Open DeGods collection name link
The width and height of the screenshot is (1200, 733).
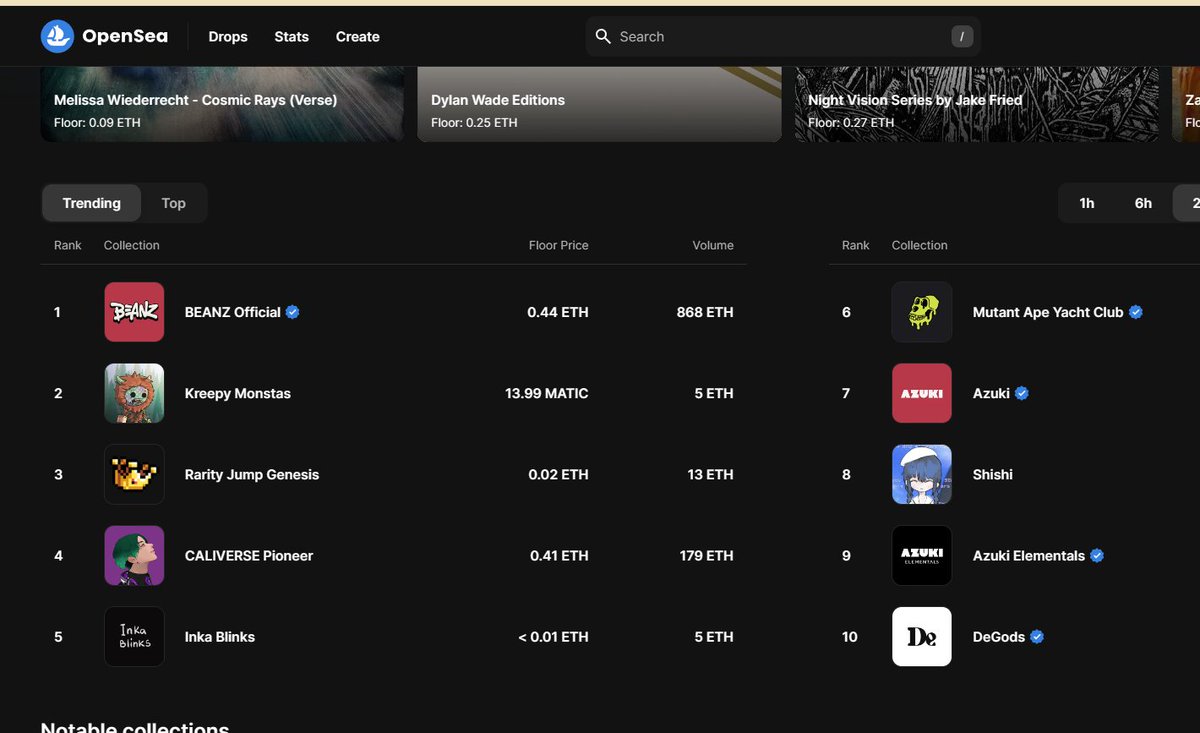pyautogui.click(x=999, y=636)
